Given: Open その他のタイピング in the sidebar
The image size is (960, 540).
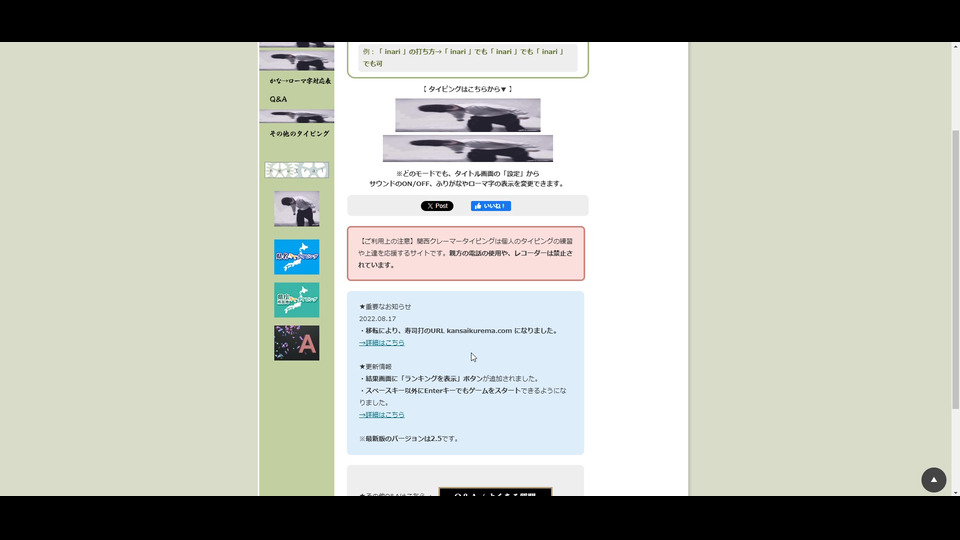Looking at the screenshot, I should pos(299,133).
